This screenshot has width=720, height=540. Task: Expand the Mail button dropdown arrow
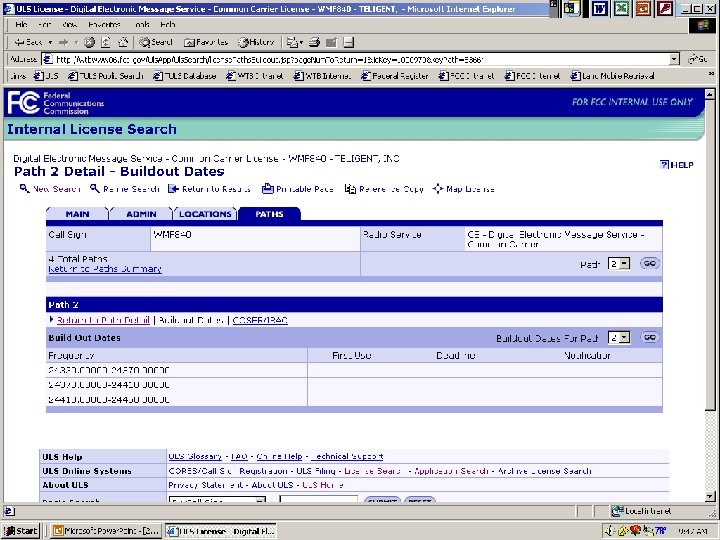coord(301,42)
